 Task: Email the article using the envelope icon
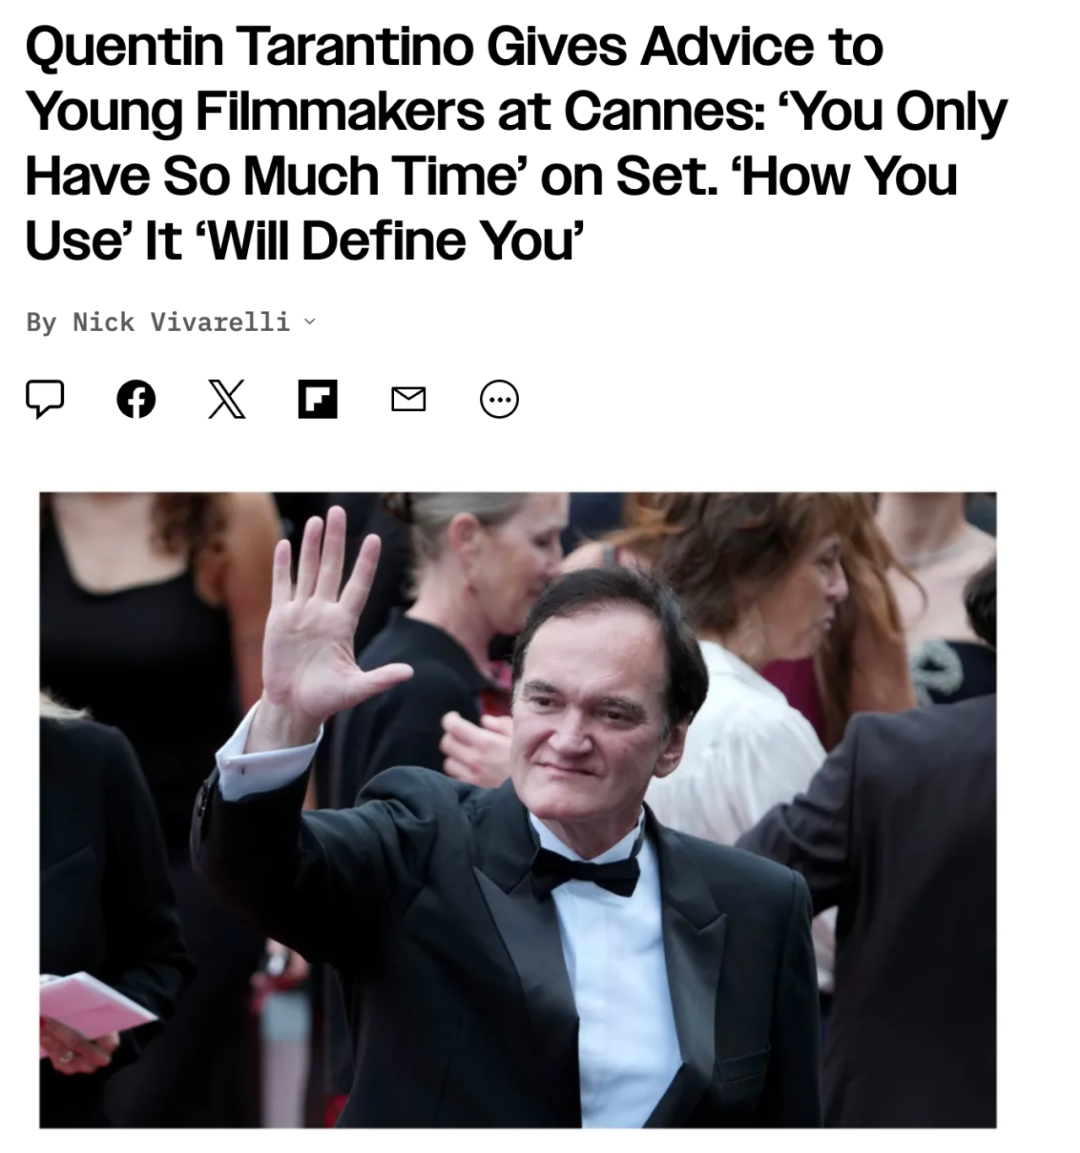(x=409, y=399)
